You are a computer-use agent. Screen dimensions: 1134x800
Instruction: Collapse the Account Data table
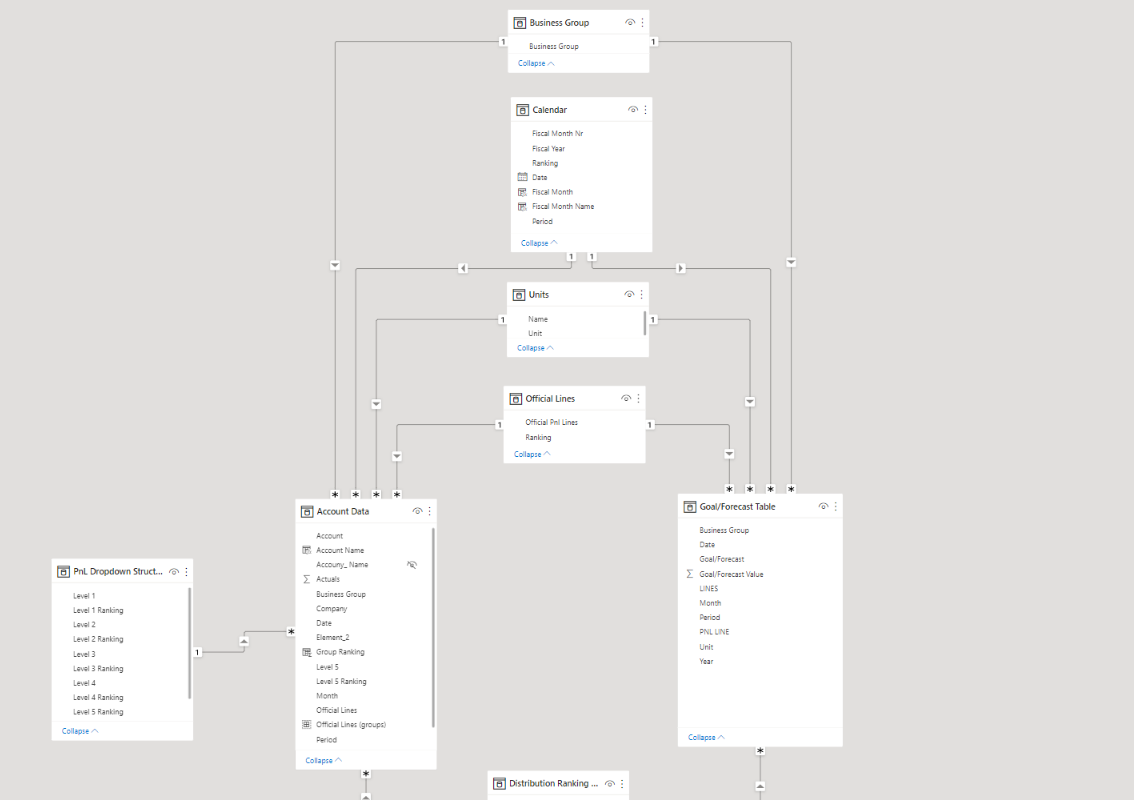pos(324,760)
